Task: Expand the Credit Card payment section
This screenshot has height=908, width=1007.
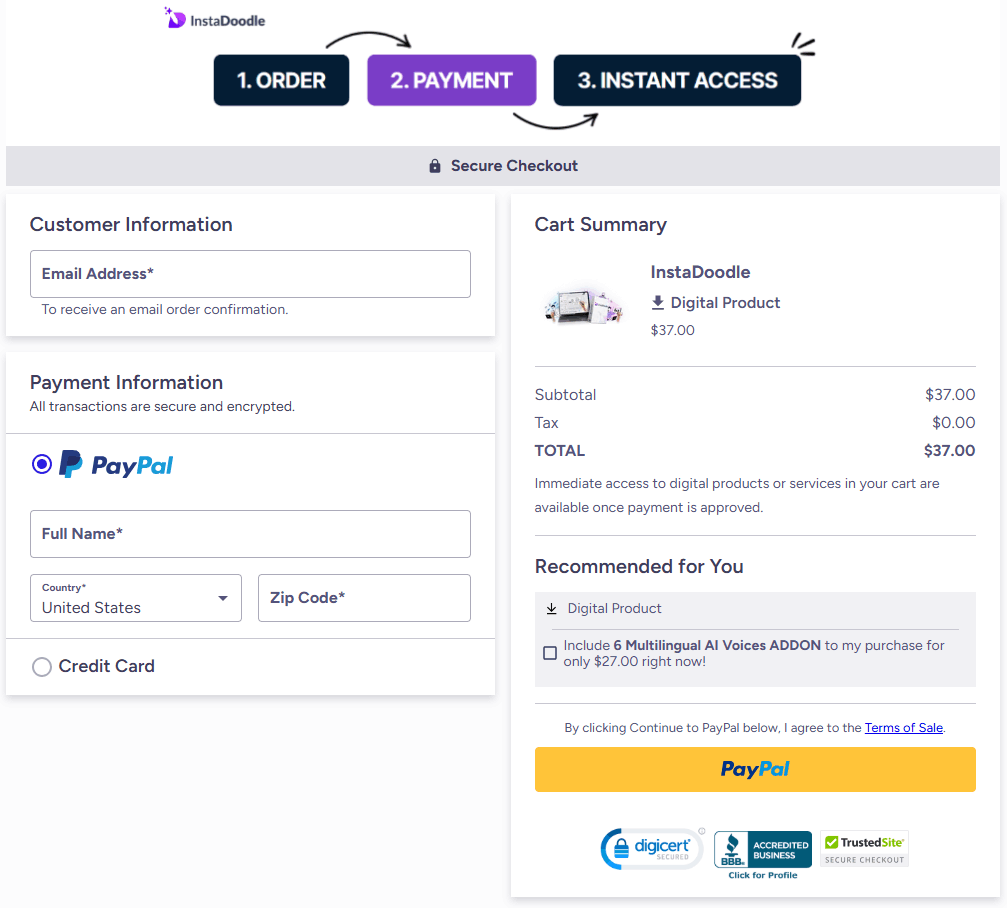Action: 107,666
